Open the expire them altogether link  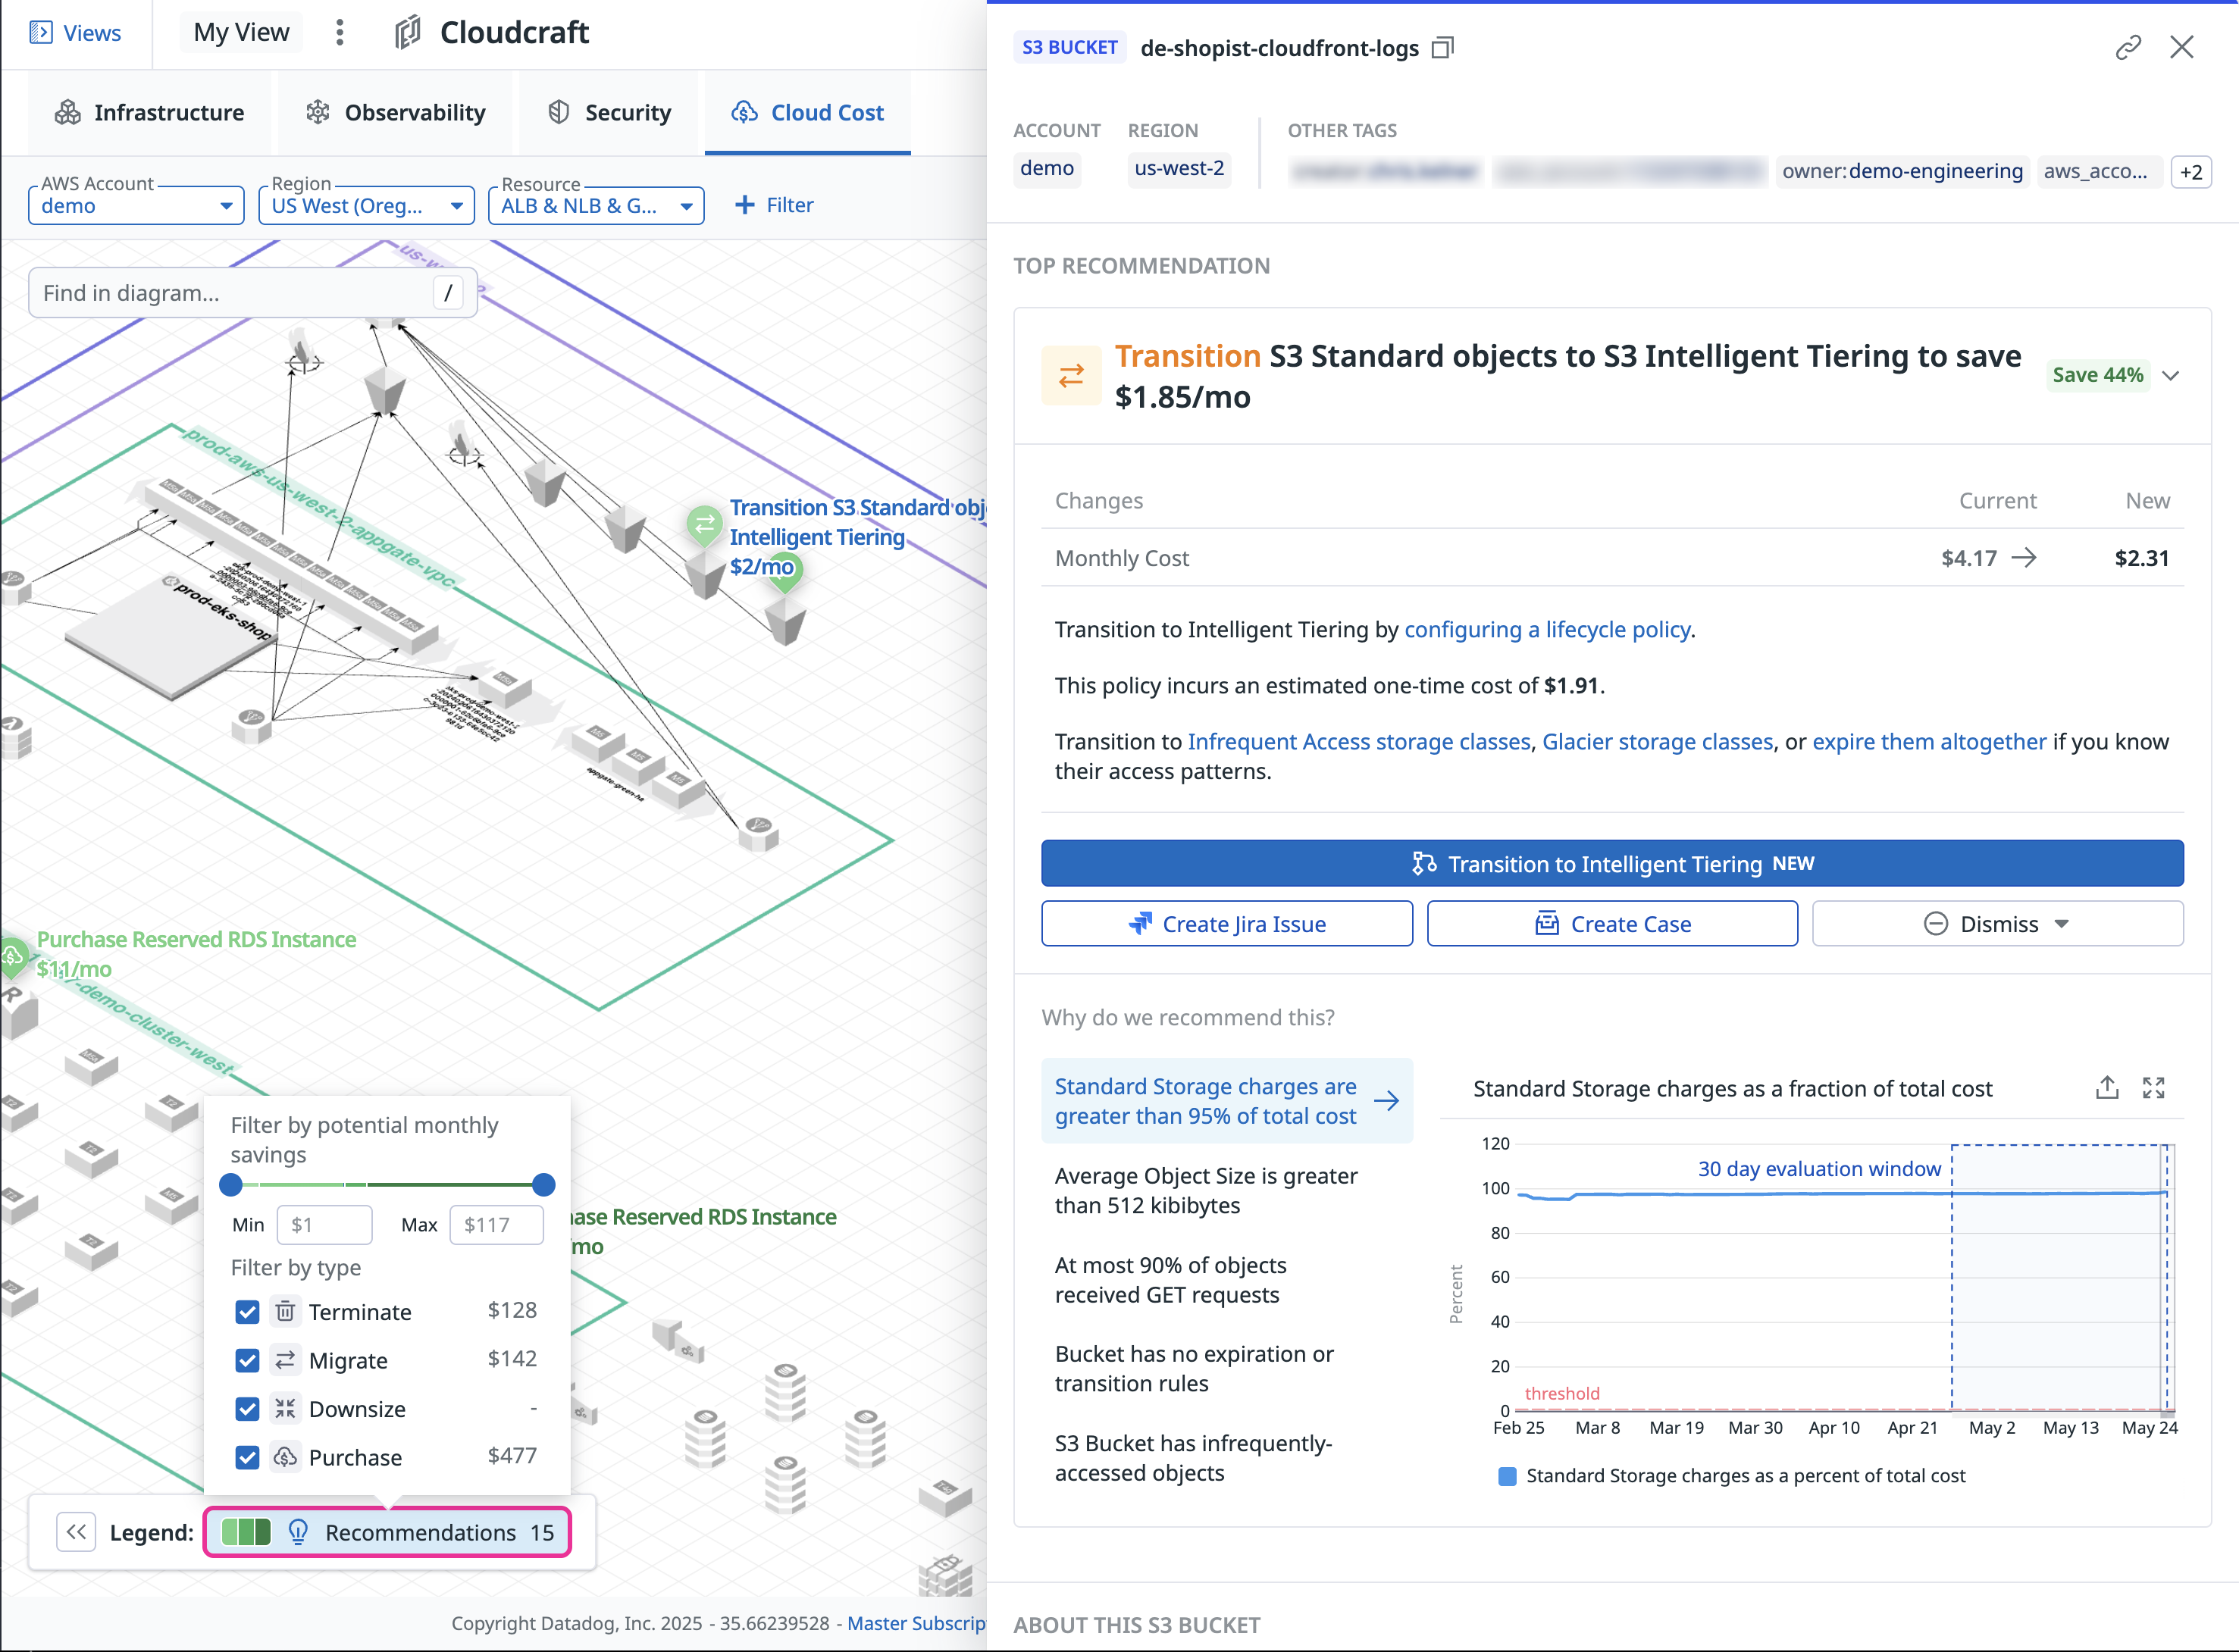pos(1929,742)
